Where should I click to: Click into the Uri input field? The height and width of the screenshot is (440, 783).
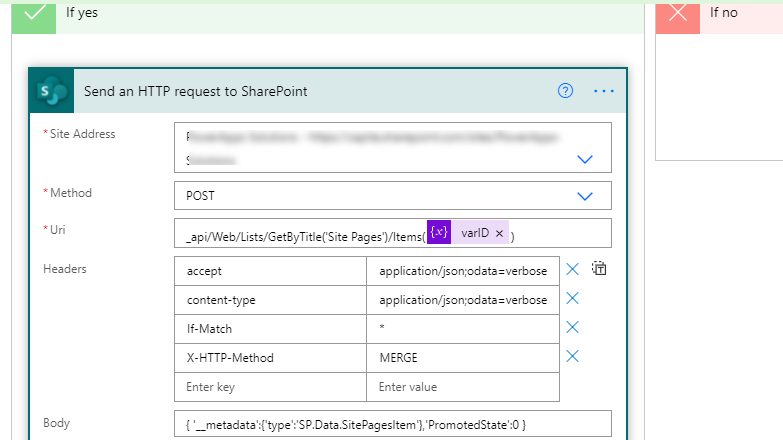point(392,233)
